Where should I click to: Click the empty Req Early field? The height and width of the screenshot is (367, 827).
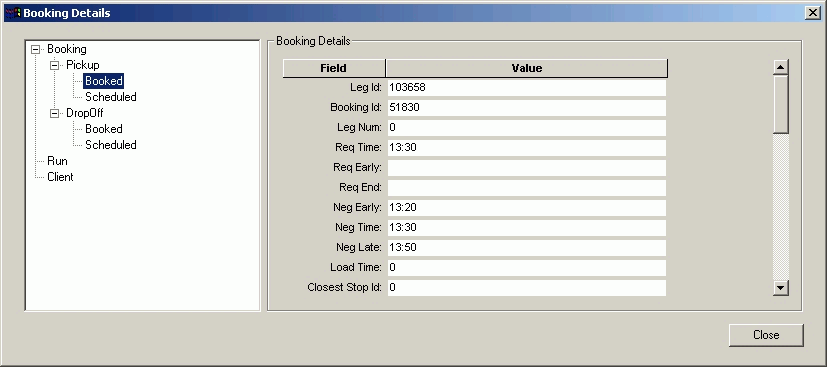click(527, 168)
